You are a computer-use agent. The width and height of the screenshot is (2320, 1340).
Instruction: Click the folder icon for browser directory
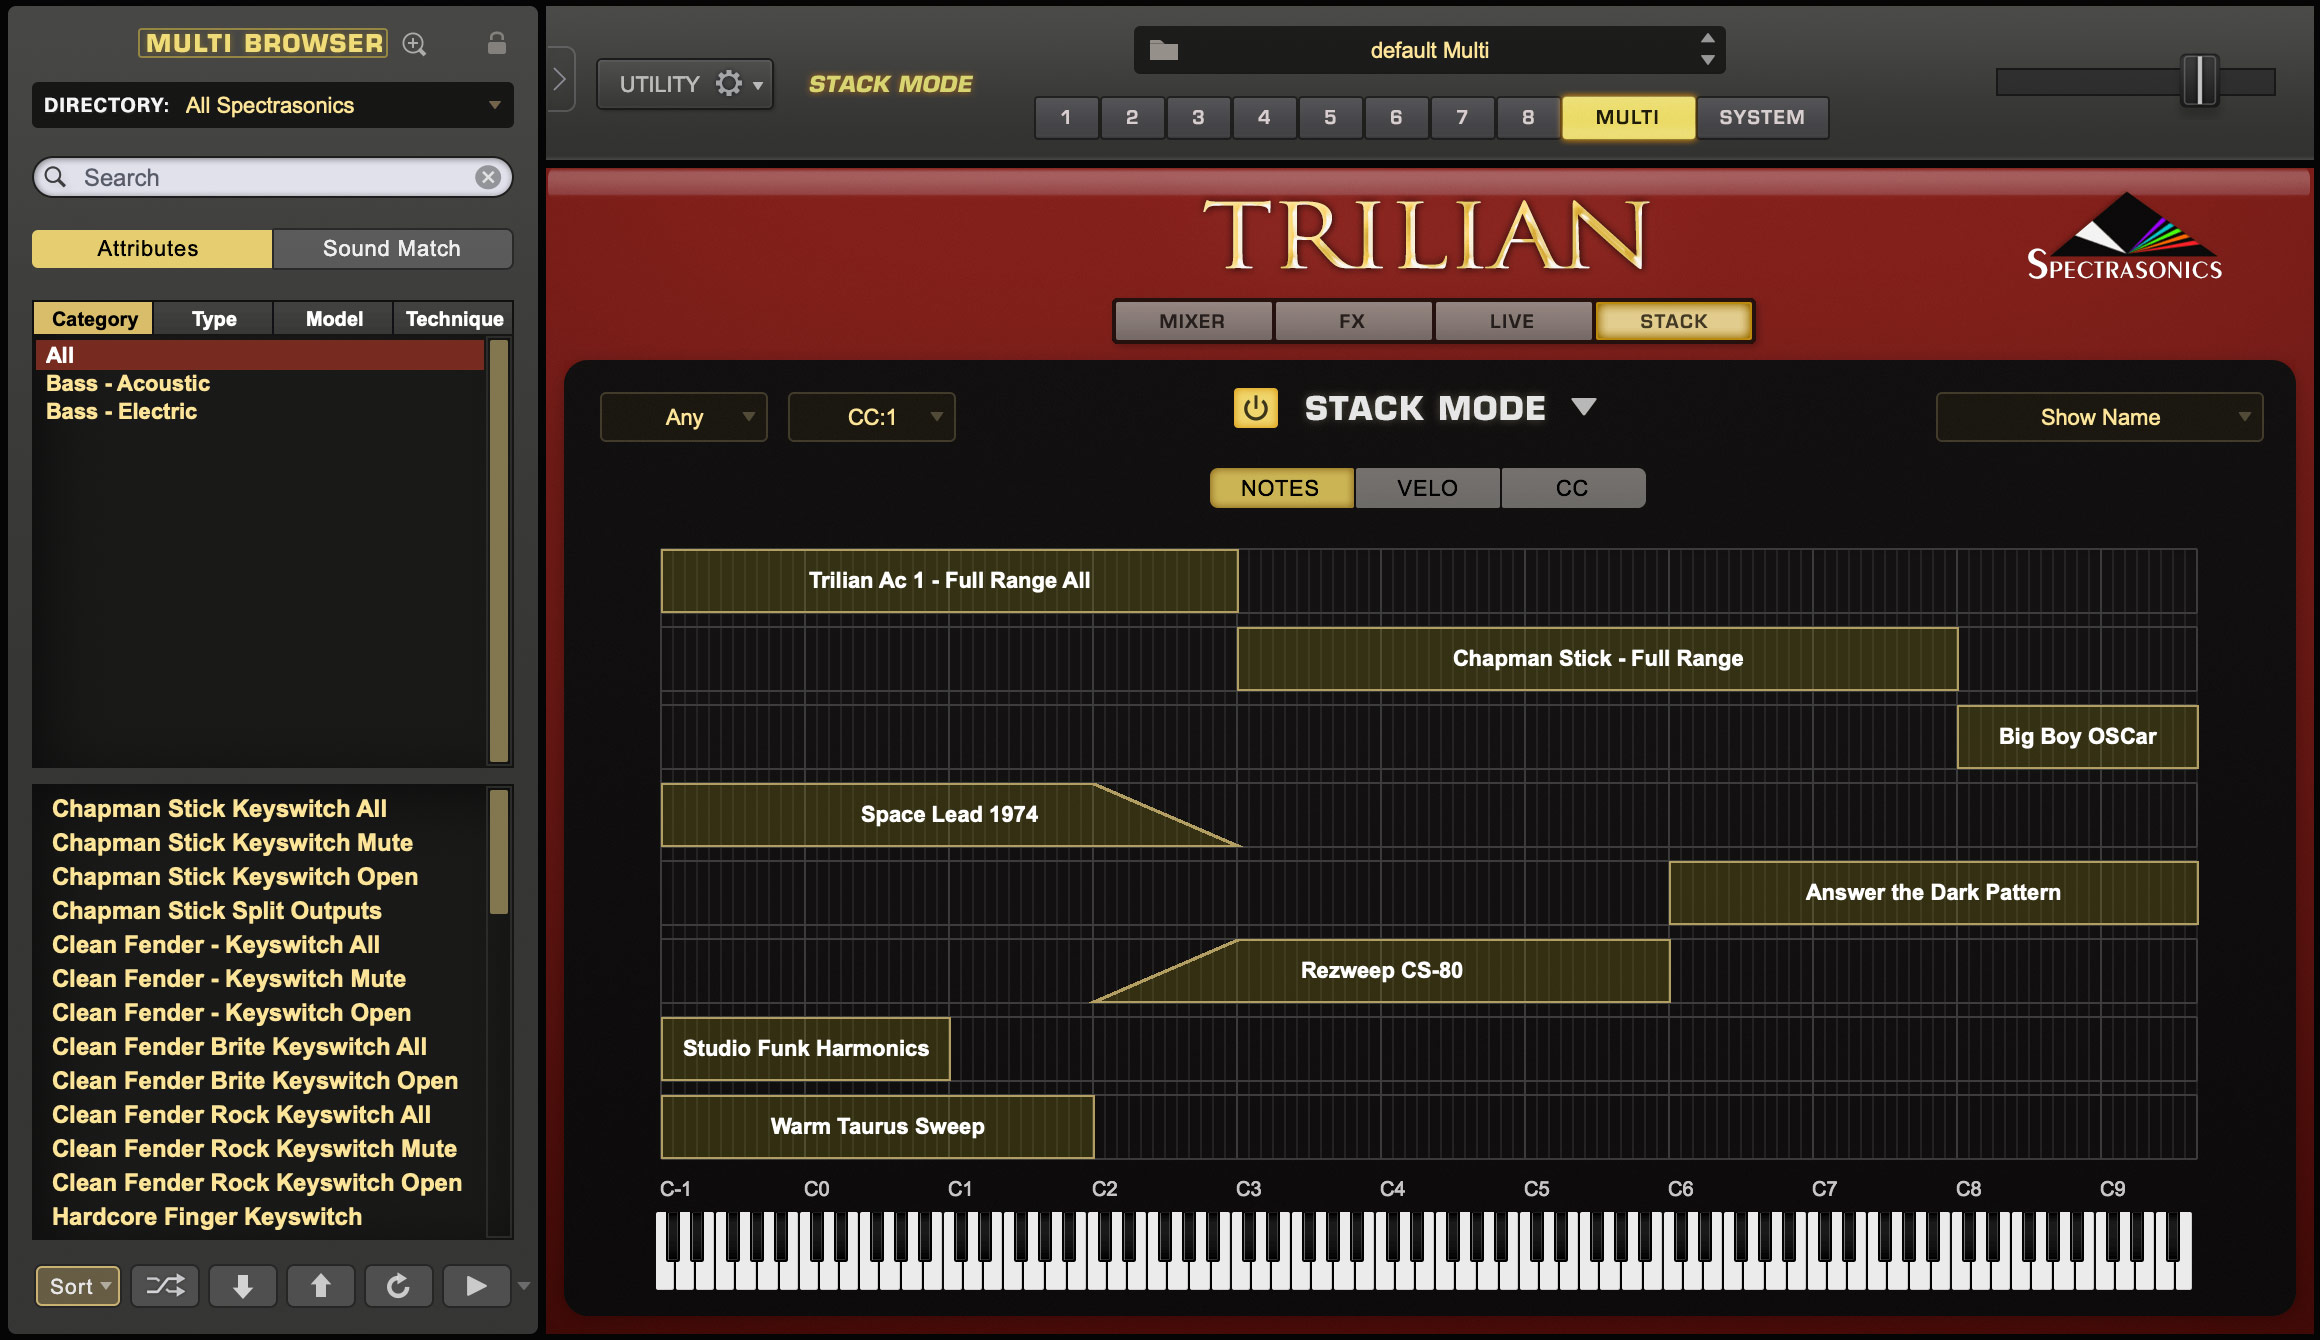tap(1166, 49)
